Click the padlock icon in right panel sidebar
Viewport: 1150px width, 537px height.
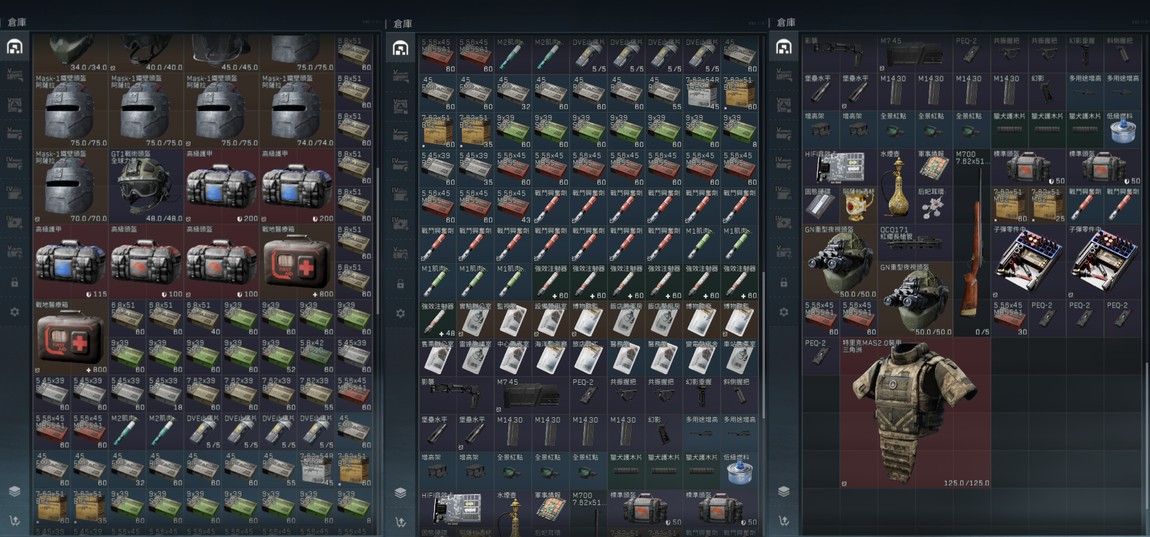pos(783,282)
